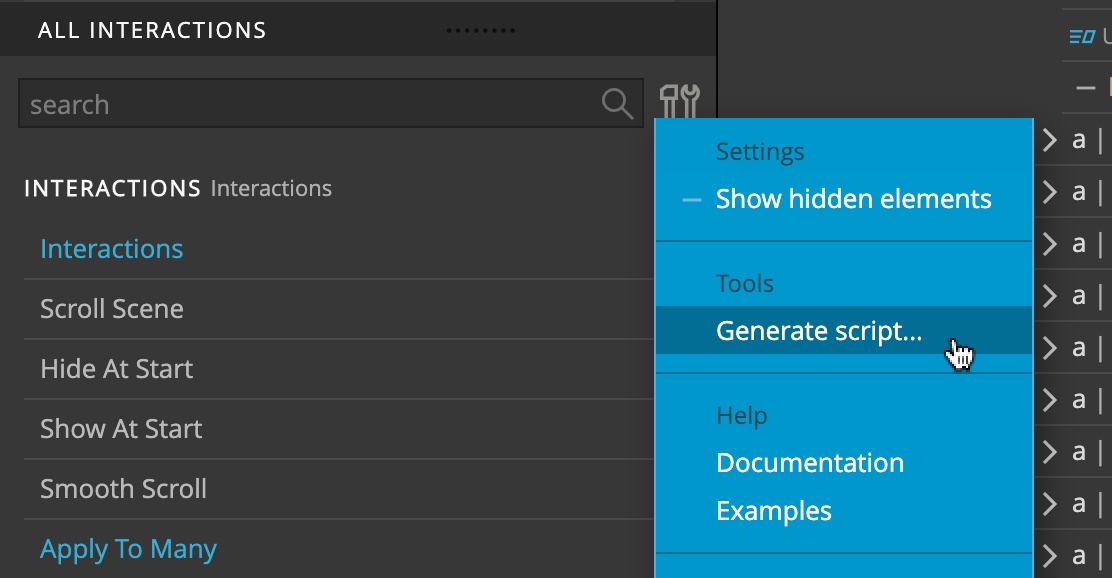Expand the first 'a' row chevron
Viewport: 1112px width, 578px height.
click(1050, 140)
